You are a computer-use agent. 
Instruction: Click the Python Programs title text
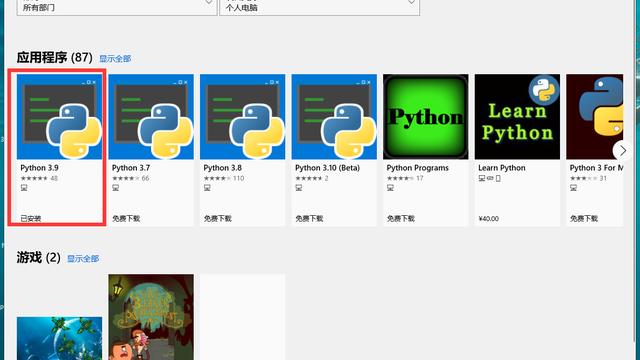click(x=418, y=168)
